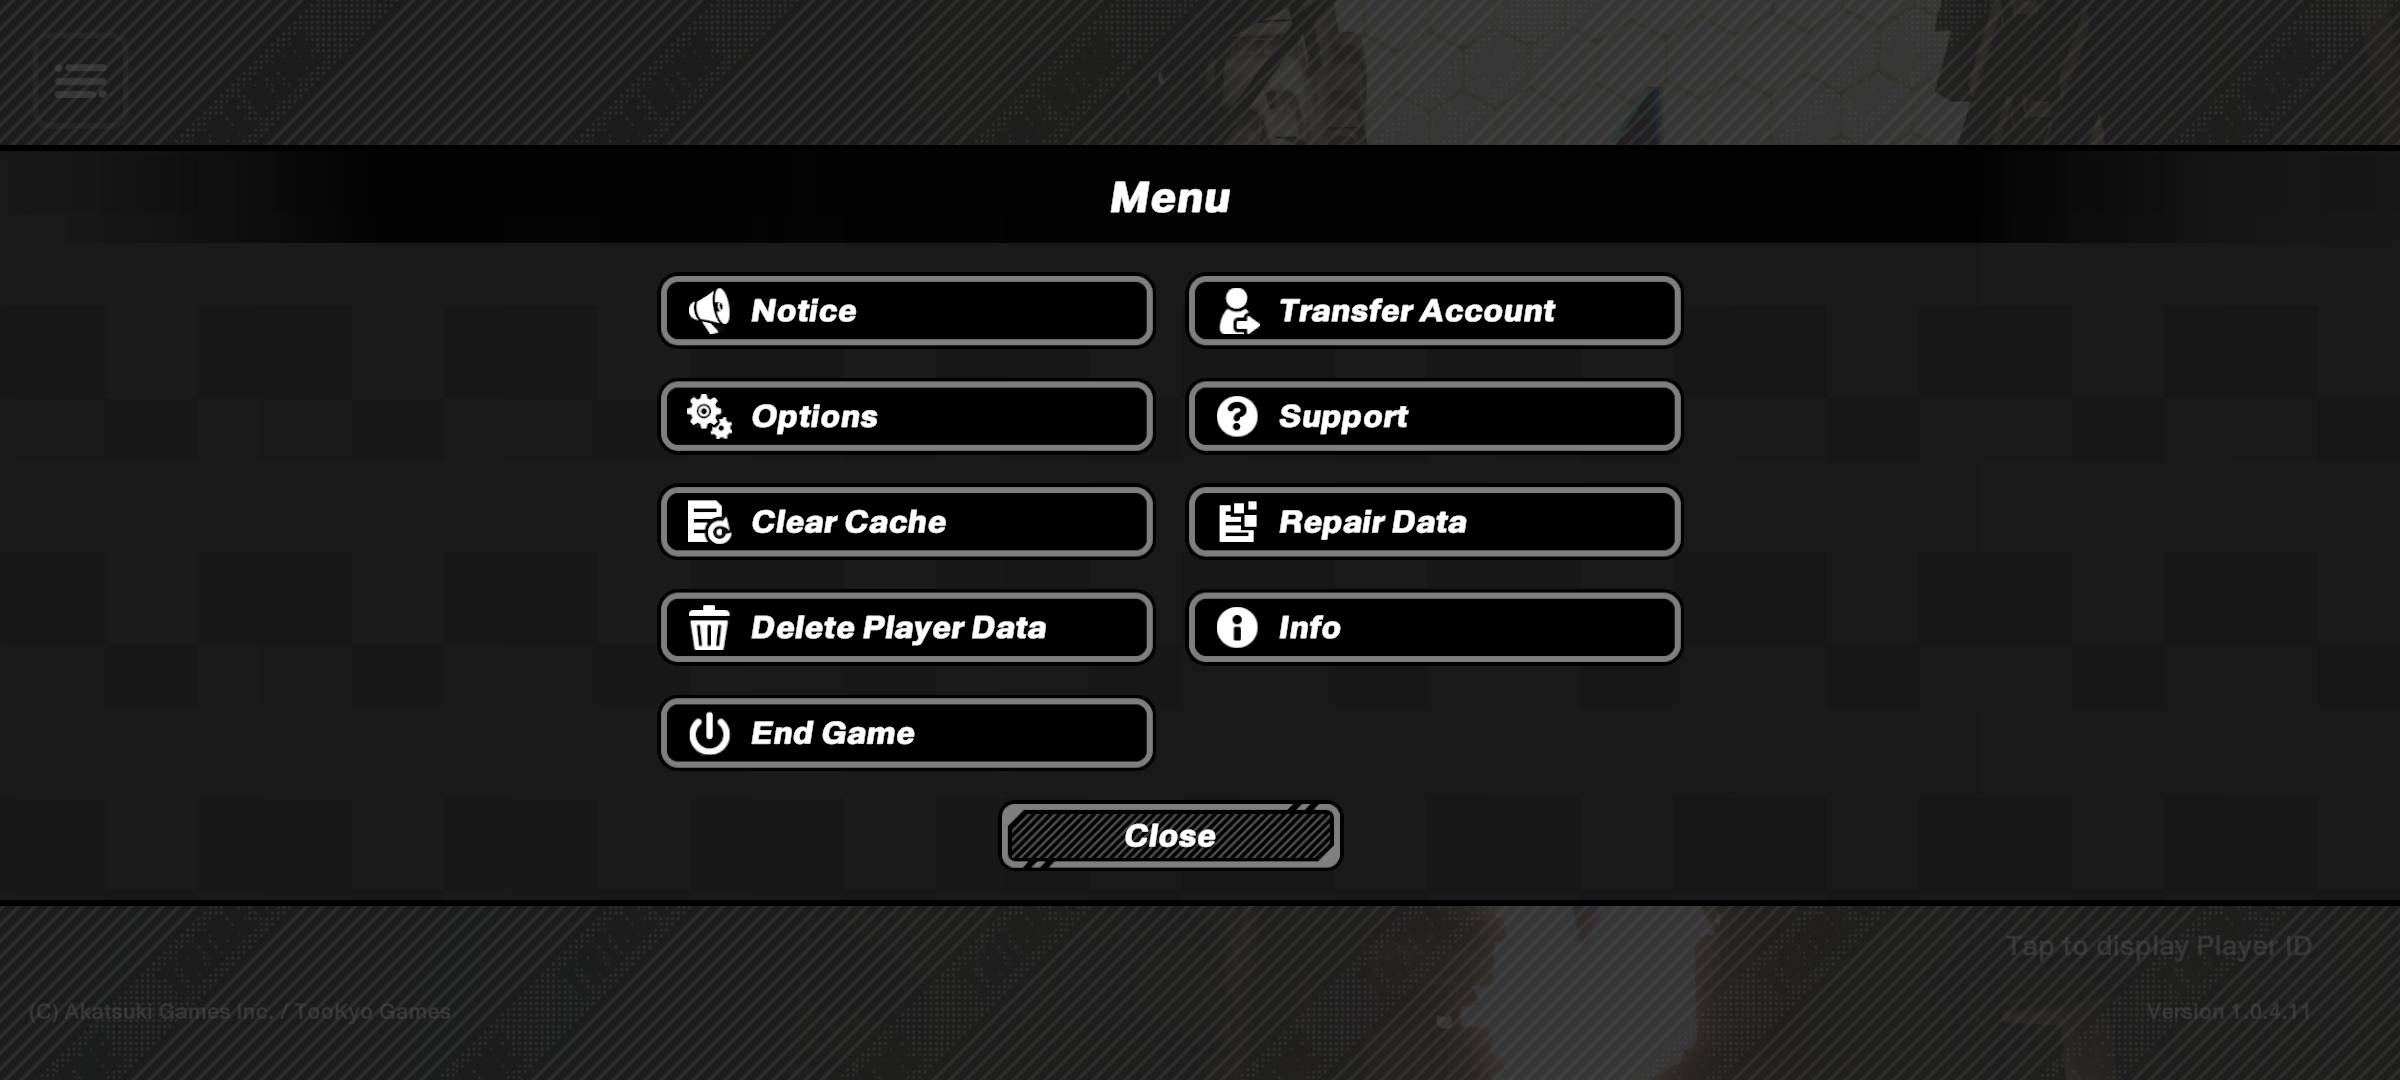Viewport: 2400px width, 1080px height.
Task: Click the Delete Player Data trash icon
Action: click(x=707, y=627)
